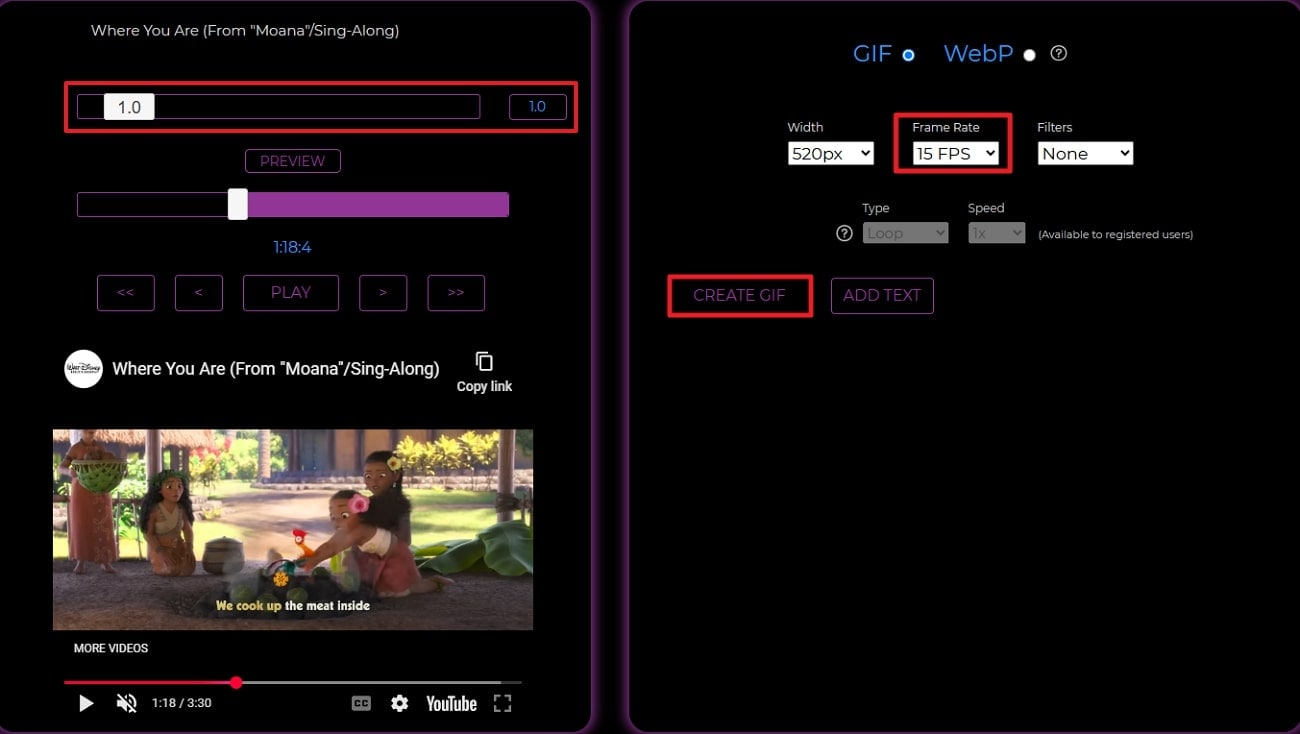The width and height of the screenshot is (1300, 734).
Task: Click the MORE VIDEOS label
Action: 111,649
